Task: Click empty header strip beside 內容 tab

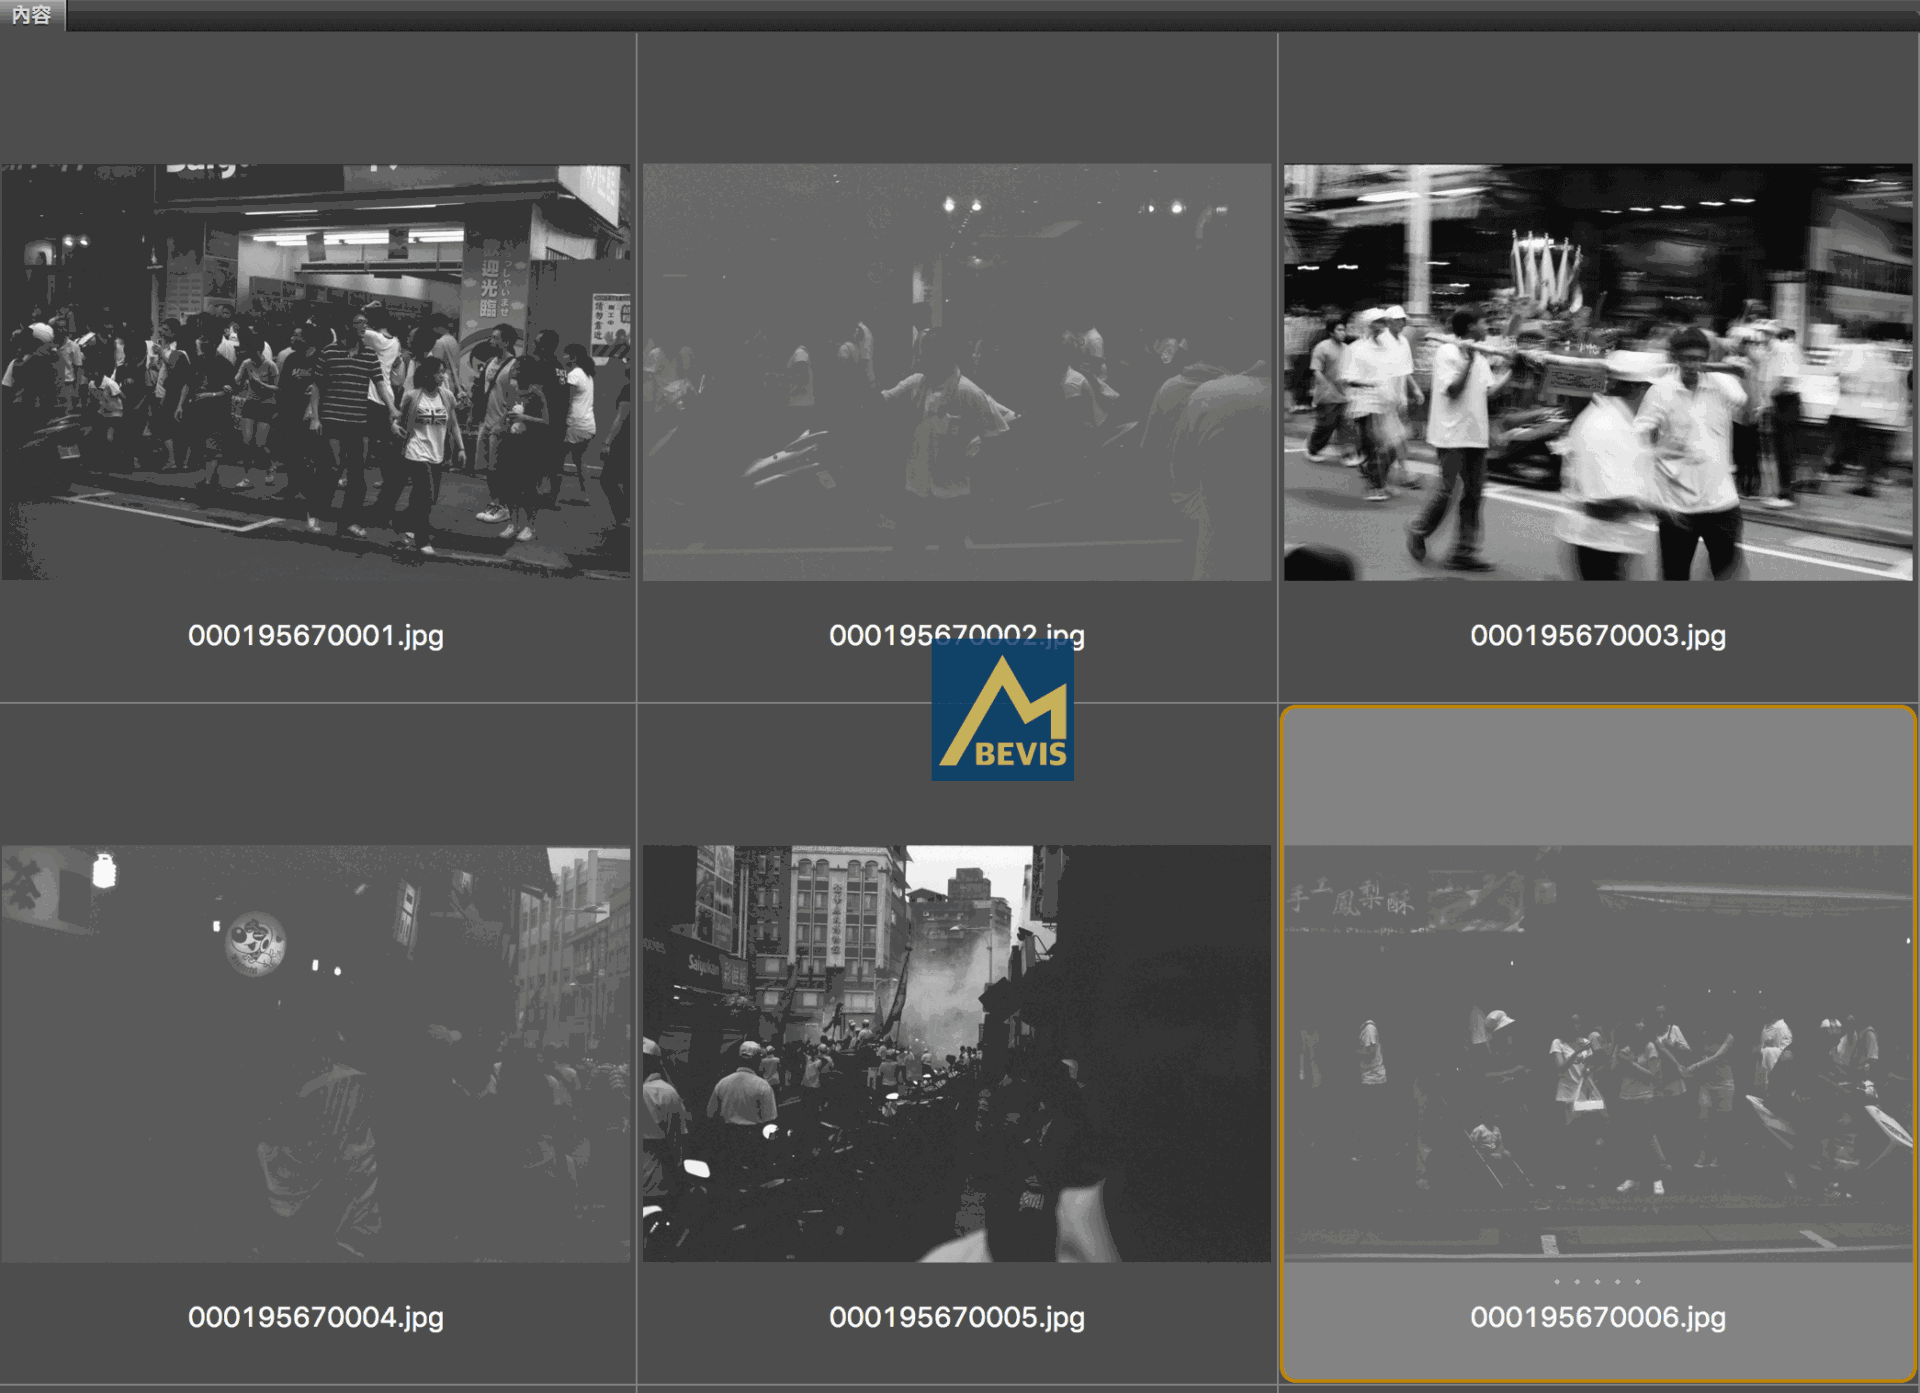Action: pos(992,15)
